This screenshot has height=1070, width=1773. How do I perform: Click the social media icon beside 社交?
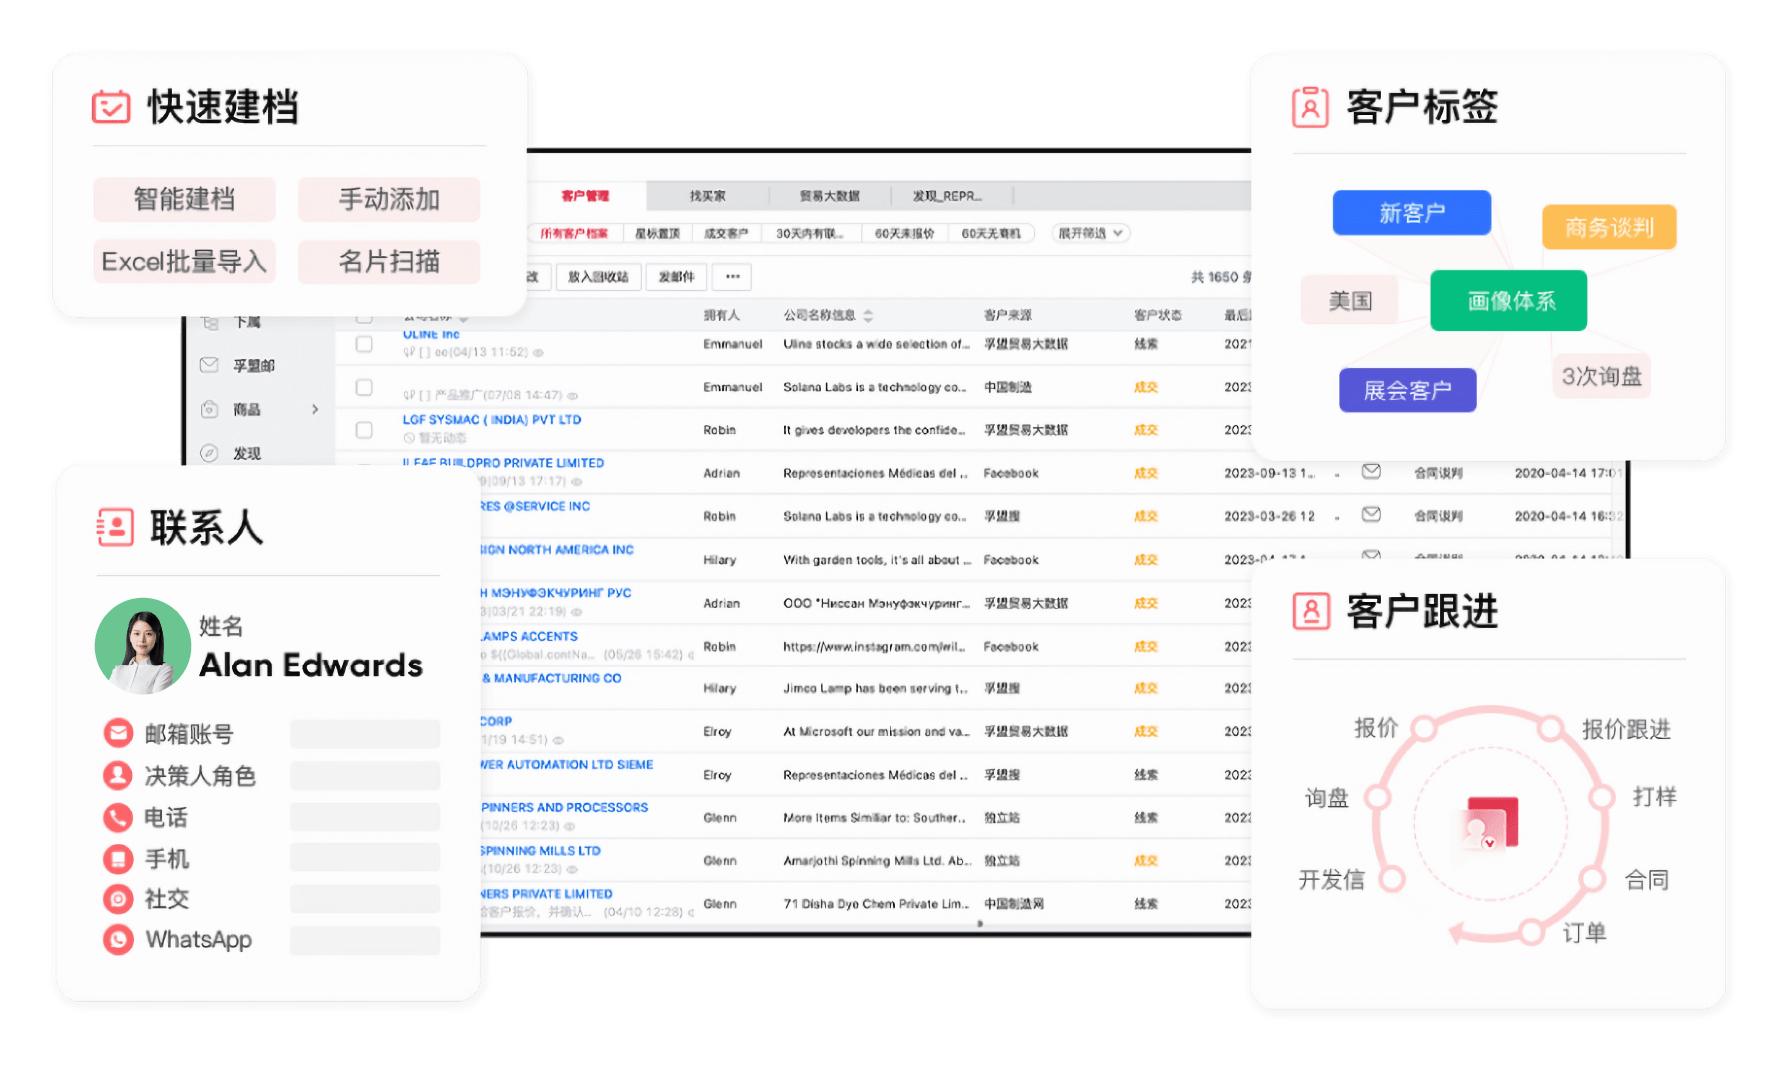[x=116, y=899]
